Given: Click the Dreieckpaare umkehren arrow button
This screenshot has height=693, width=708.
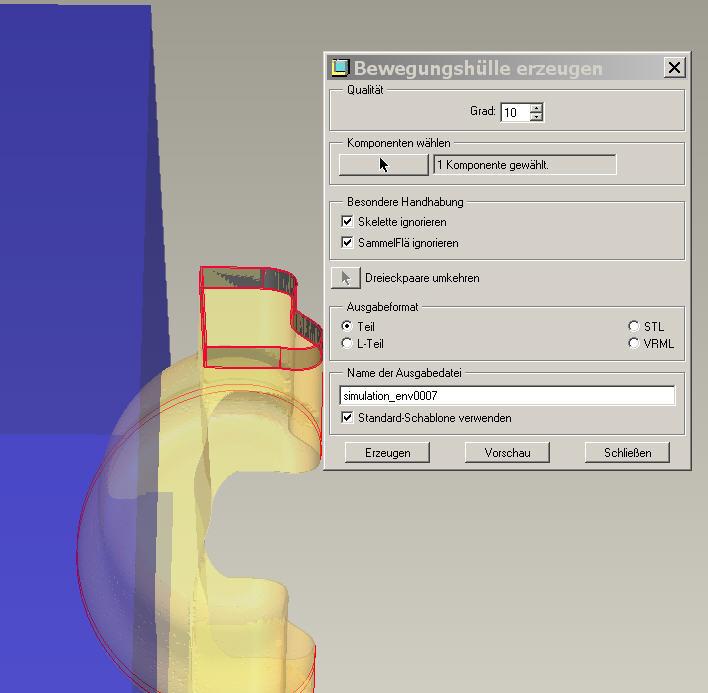Looking at the screenshot, I should click(345, 278).
